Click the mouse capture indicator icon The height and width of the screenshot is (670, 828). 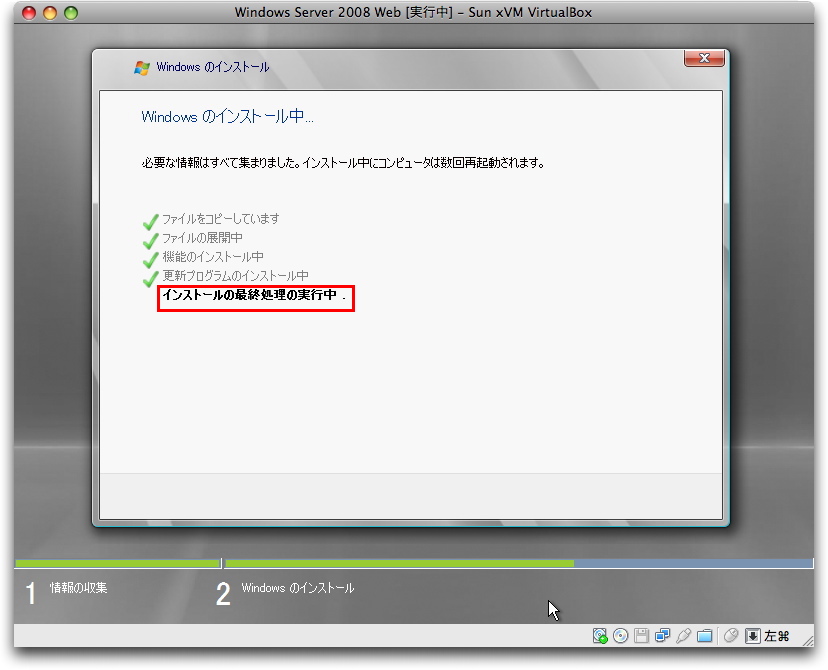pos(731,635)
